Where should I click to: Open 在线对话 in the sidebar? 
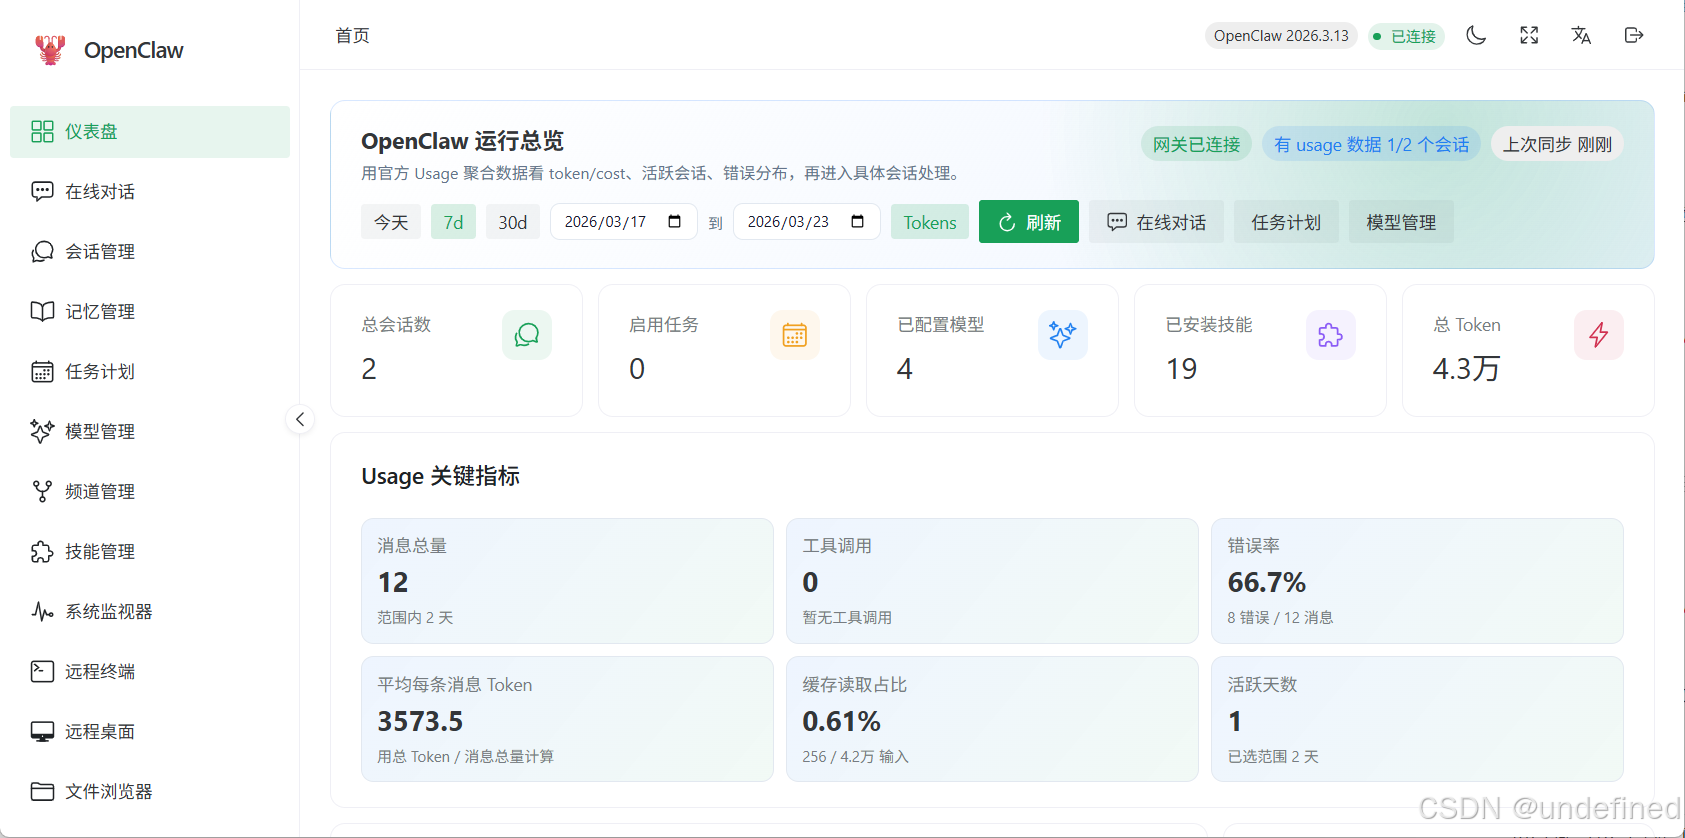tap(150, 192)
